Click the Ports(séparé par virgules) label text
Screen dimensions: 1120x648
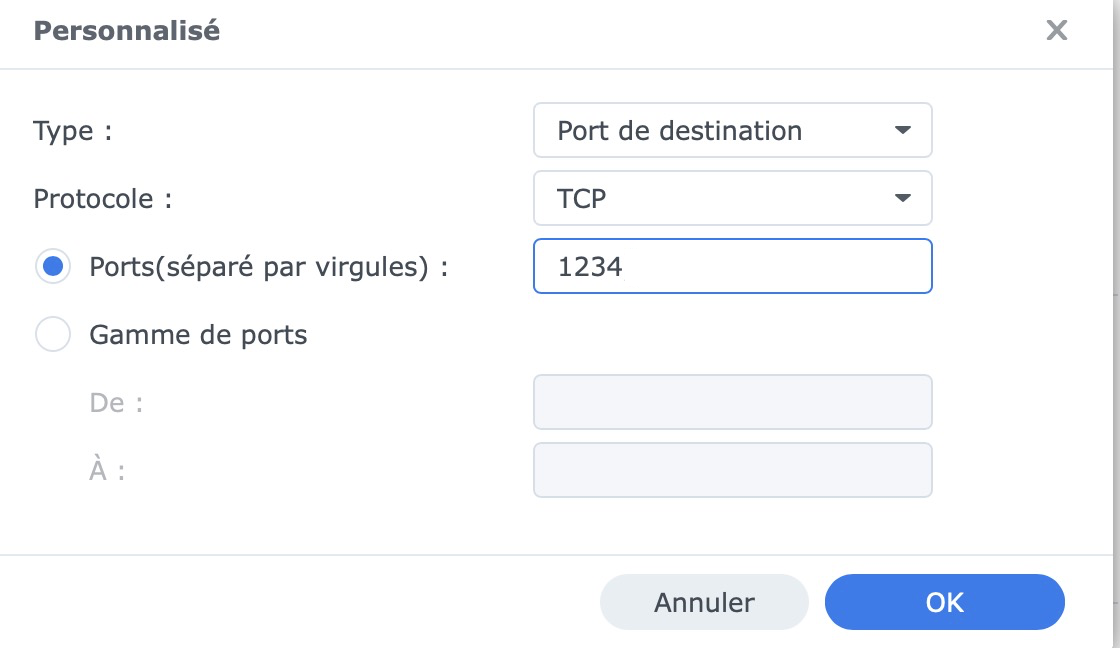(x=268, y=267)
